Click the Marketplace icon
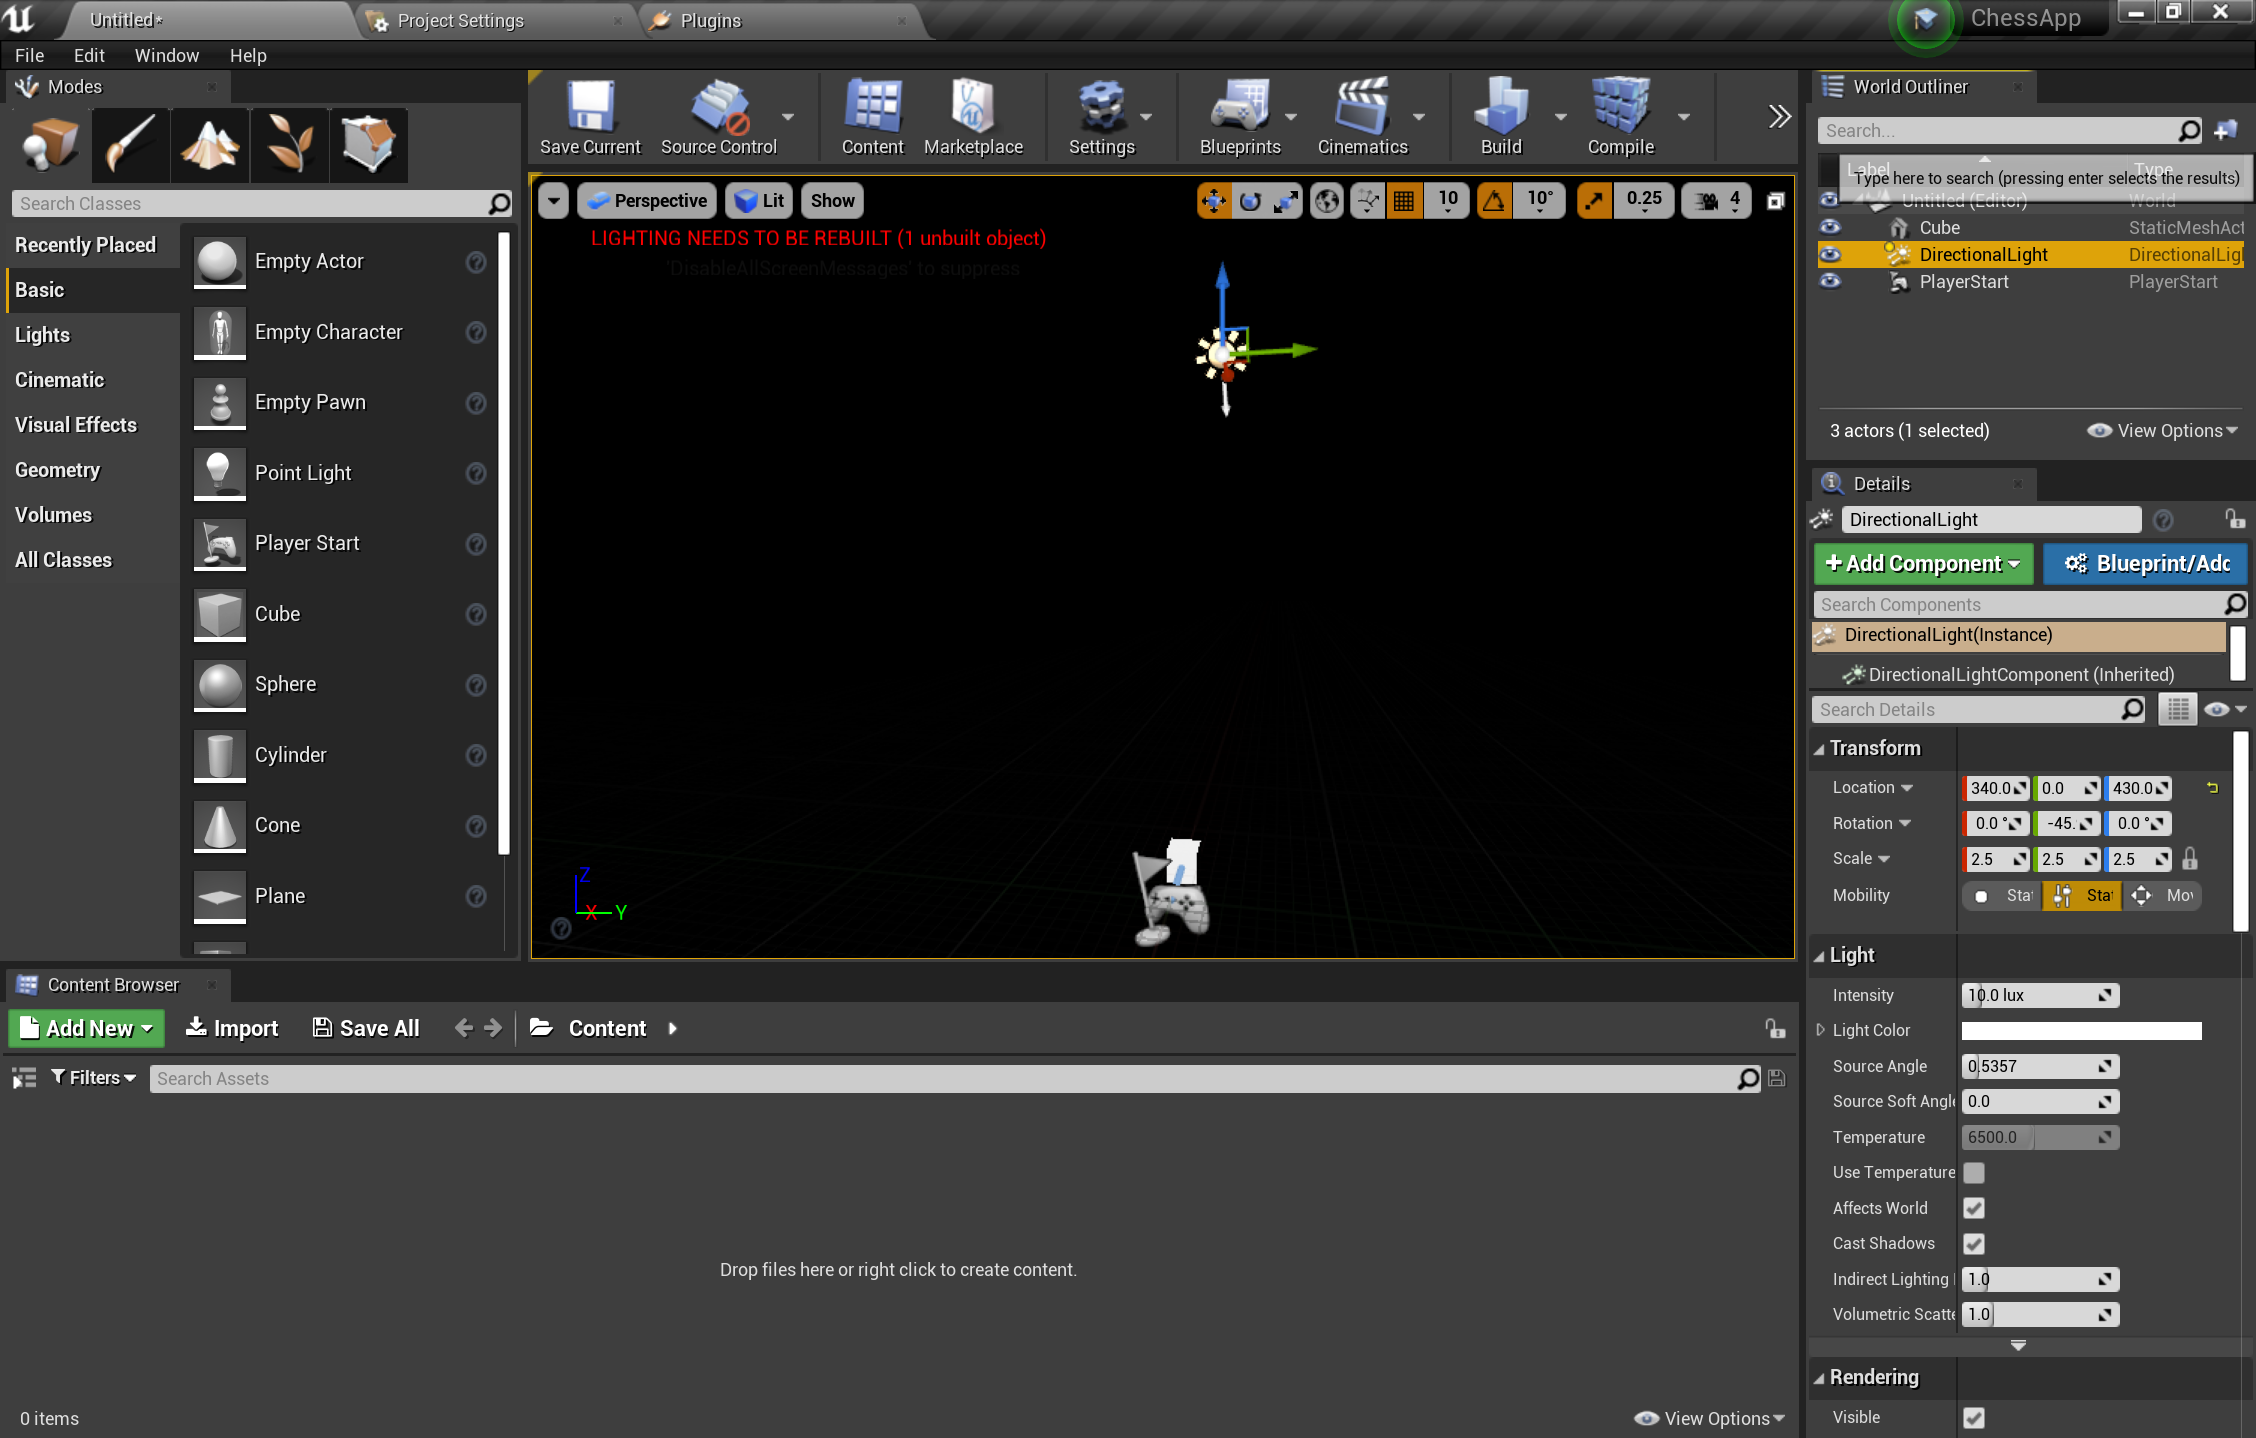The height and width of the screenshot is (1438, 2256). tap(973, 123)
